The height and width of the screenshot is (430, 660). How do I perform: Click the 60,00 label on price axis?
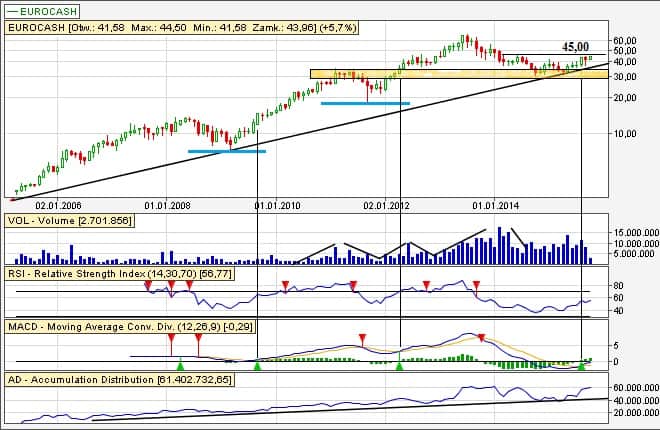[624, 41]
